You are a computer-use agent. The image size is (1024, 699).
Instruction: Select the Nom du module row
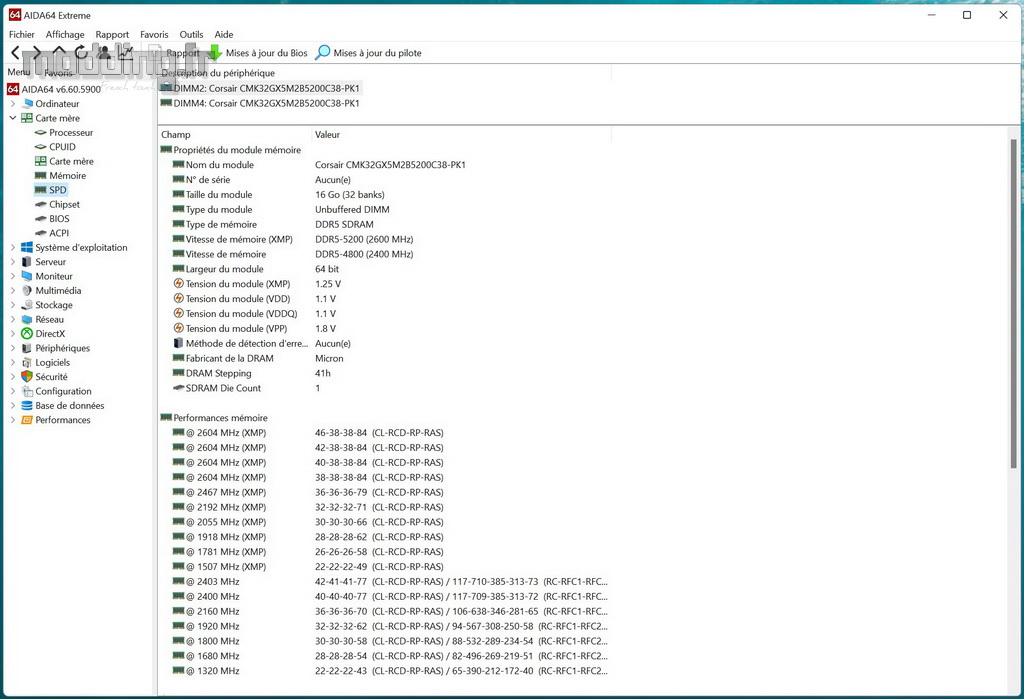[x=385, y=165]
